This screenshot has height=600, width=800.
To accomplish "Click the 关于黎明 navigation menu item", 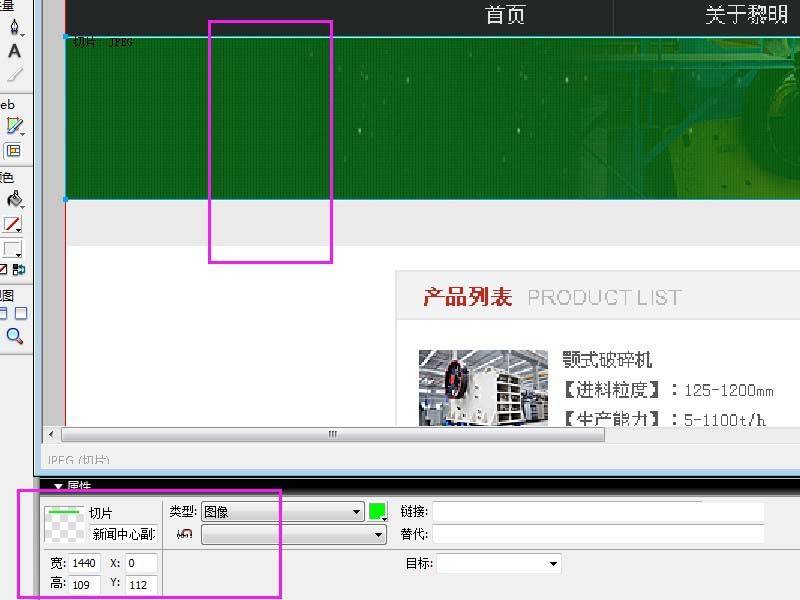I will pos(746,15).
